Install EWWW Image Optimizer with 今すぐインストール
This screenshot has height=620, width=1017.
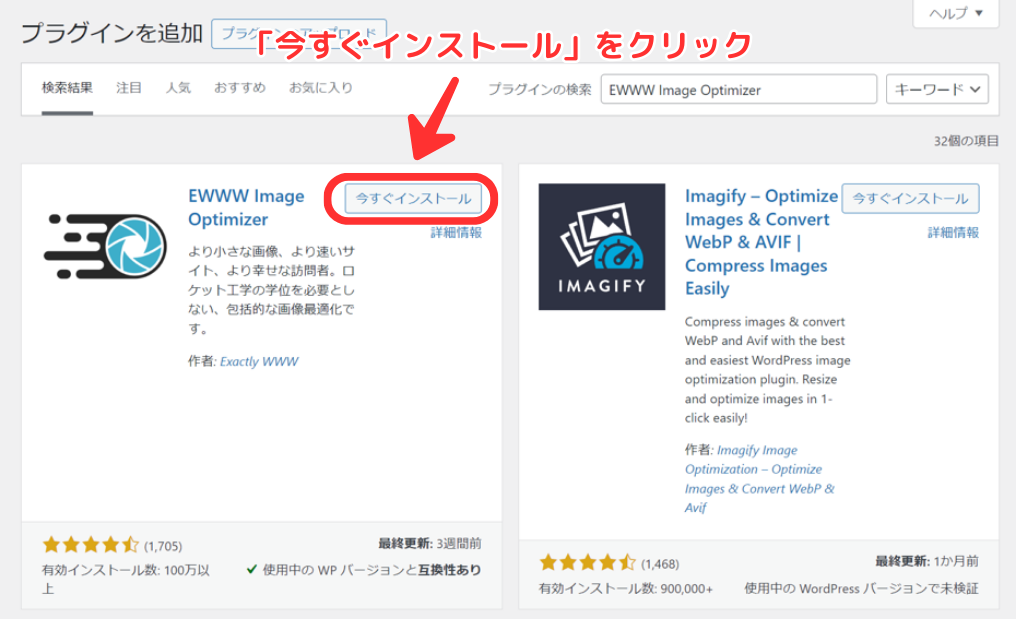[413, 198]
